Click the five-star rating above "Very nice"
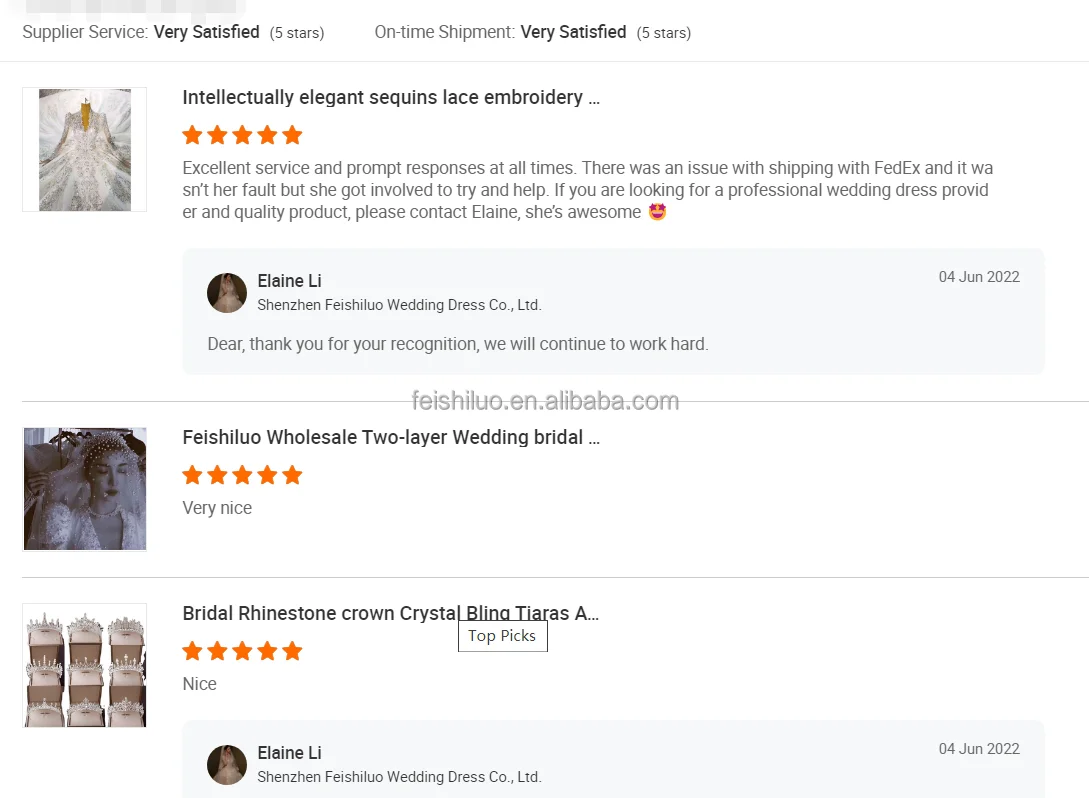Image resolution: width=1089 pixels, height=798 pixels. click(242, 475)
